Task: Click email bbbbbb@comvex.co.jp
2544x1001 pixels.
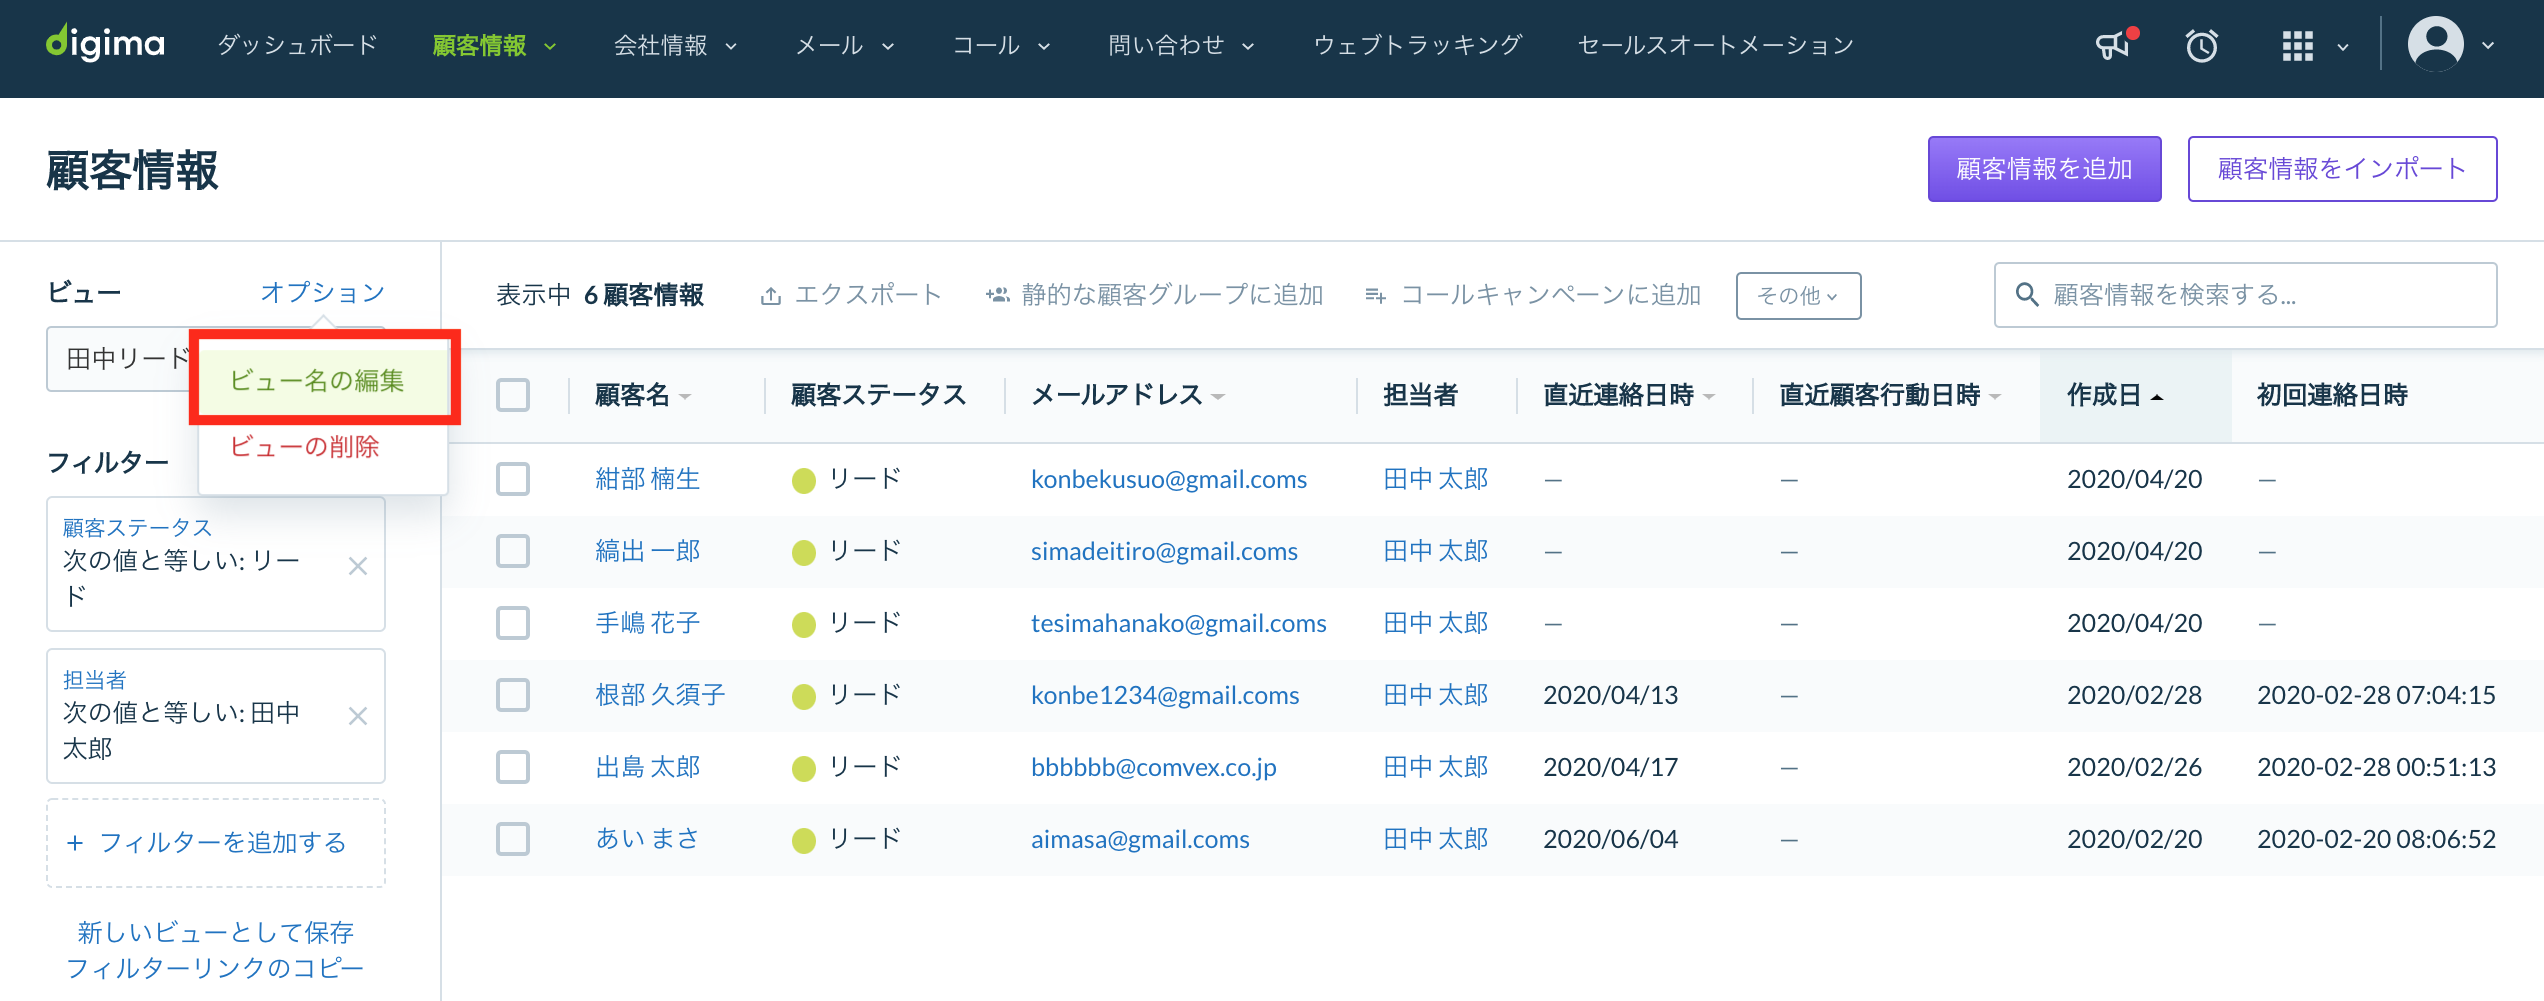Action: pos(1153,767)
